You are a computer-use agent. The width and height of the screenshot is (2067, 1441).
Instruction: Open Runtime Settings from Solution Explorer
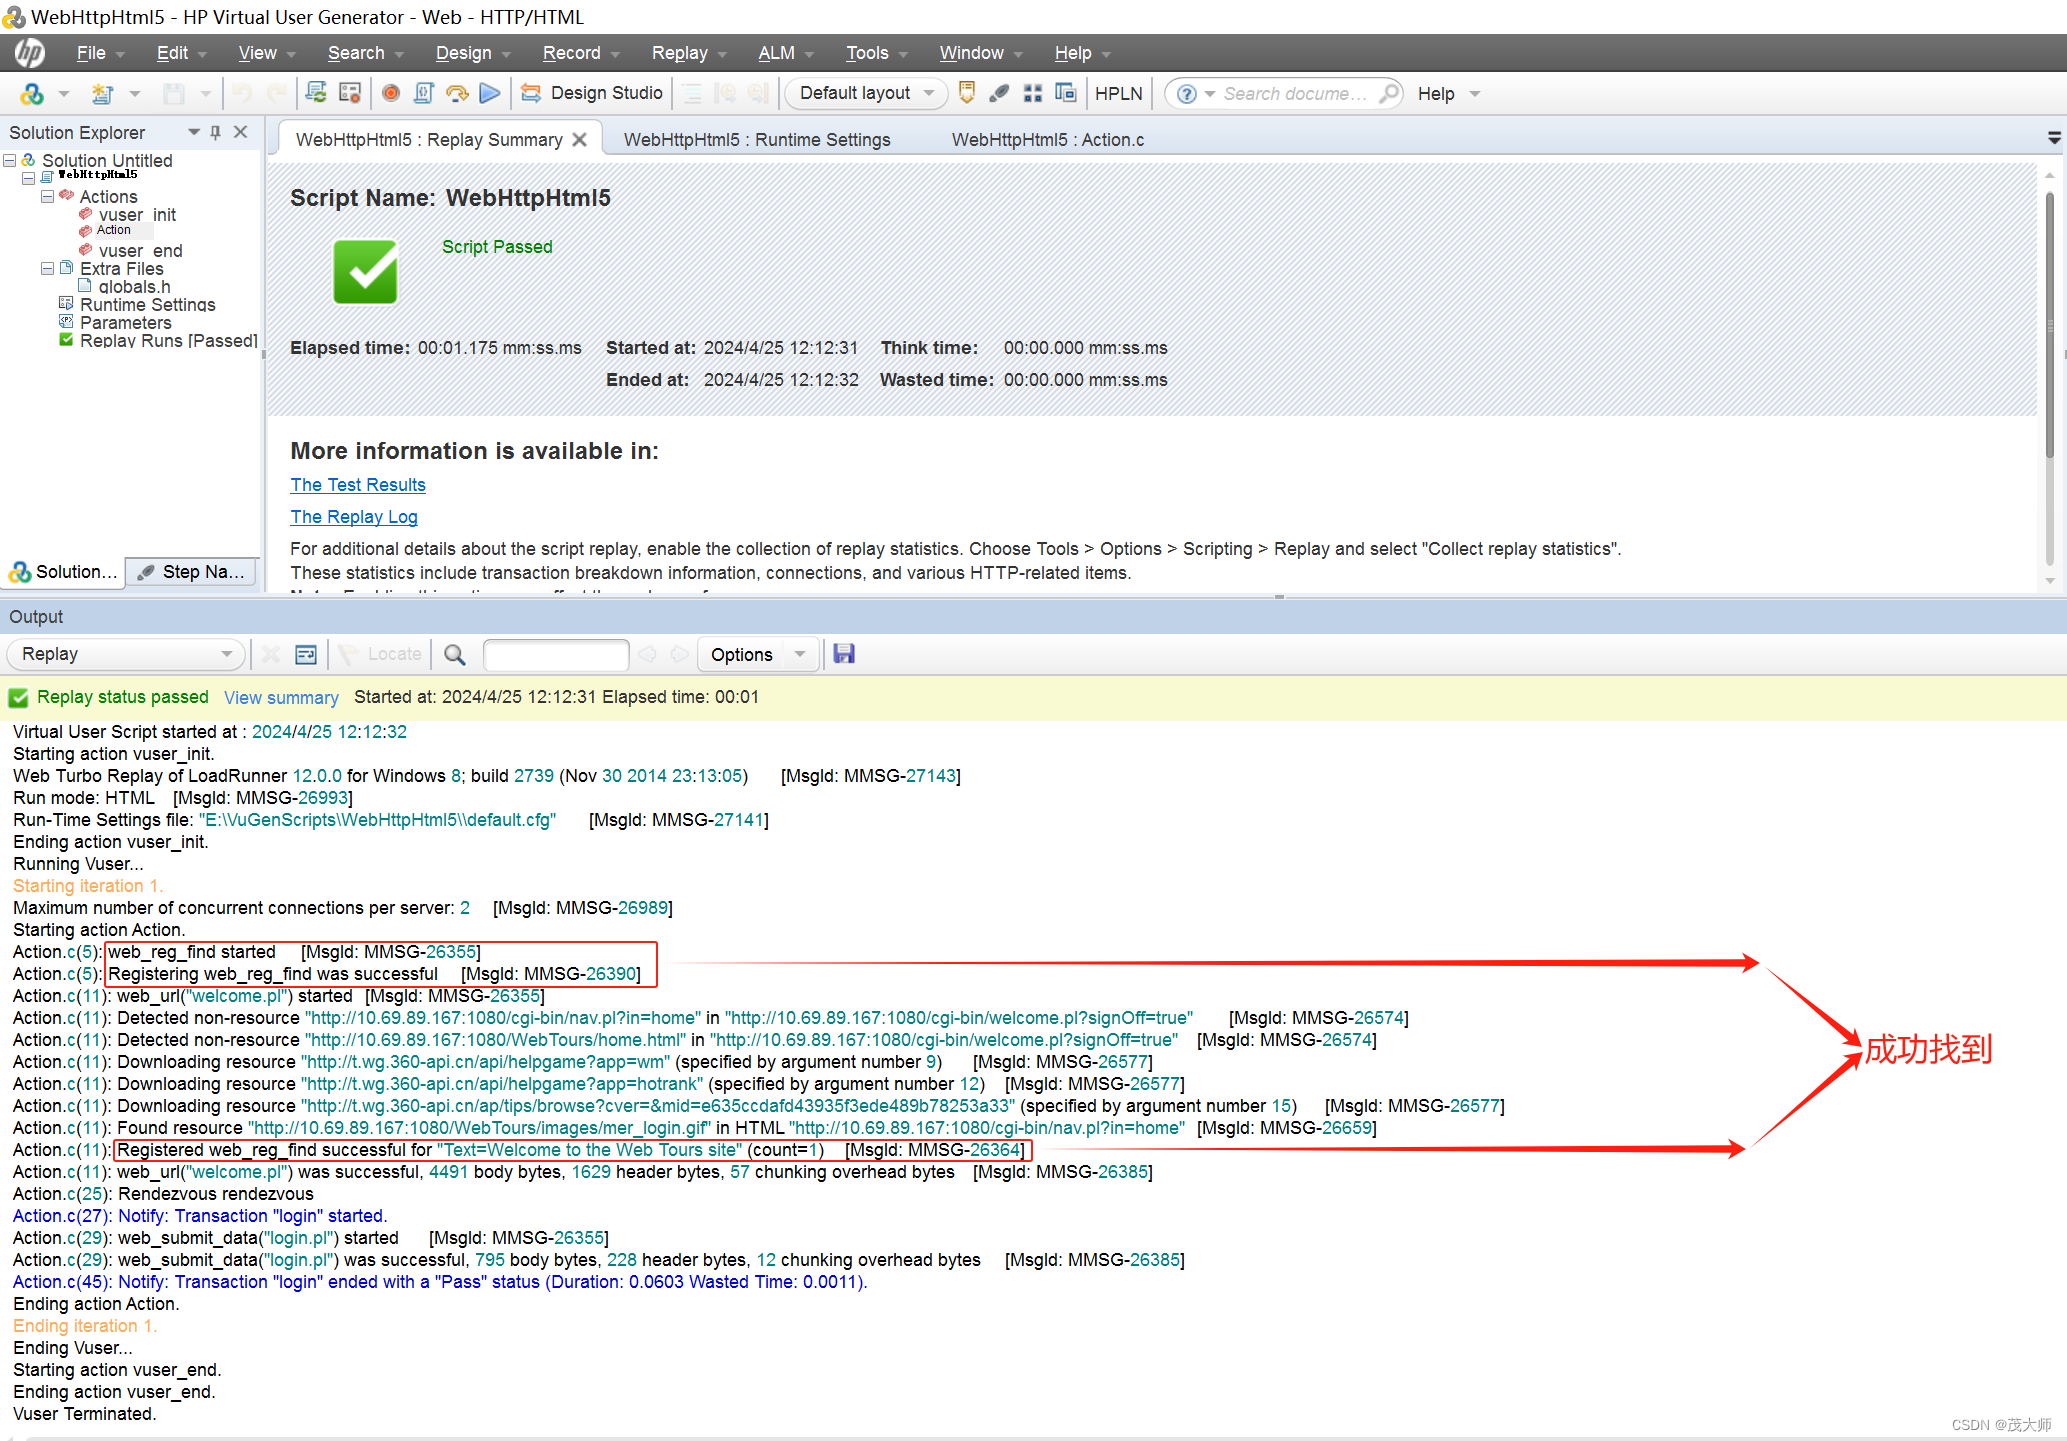[148, 304]
